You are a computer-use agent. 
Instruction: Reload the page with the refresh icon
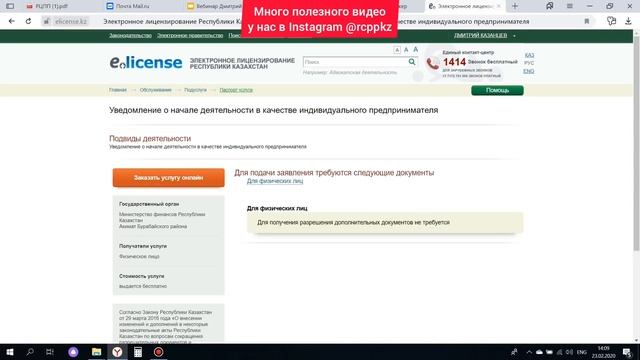pos(28,21)
